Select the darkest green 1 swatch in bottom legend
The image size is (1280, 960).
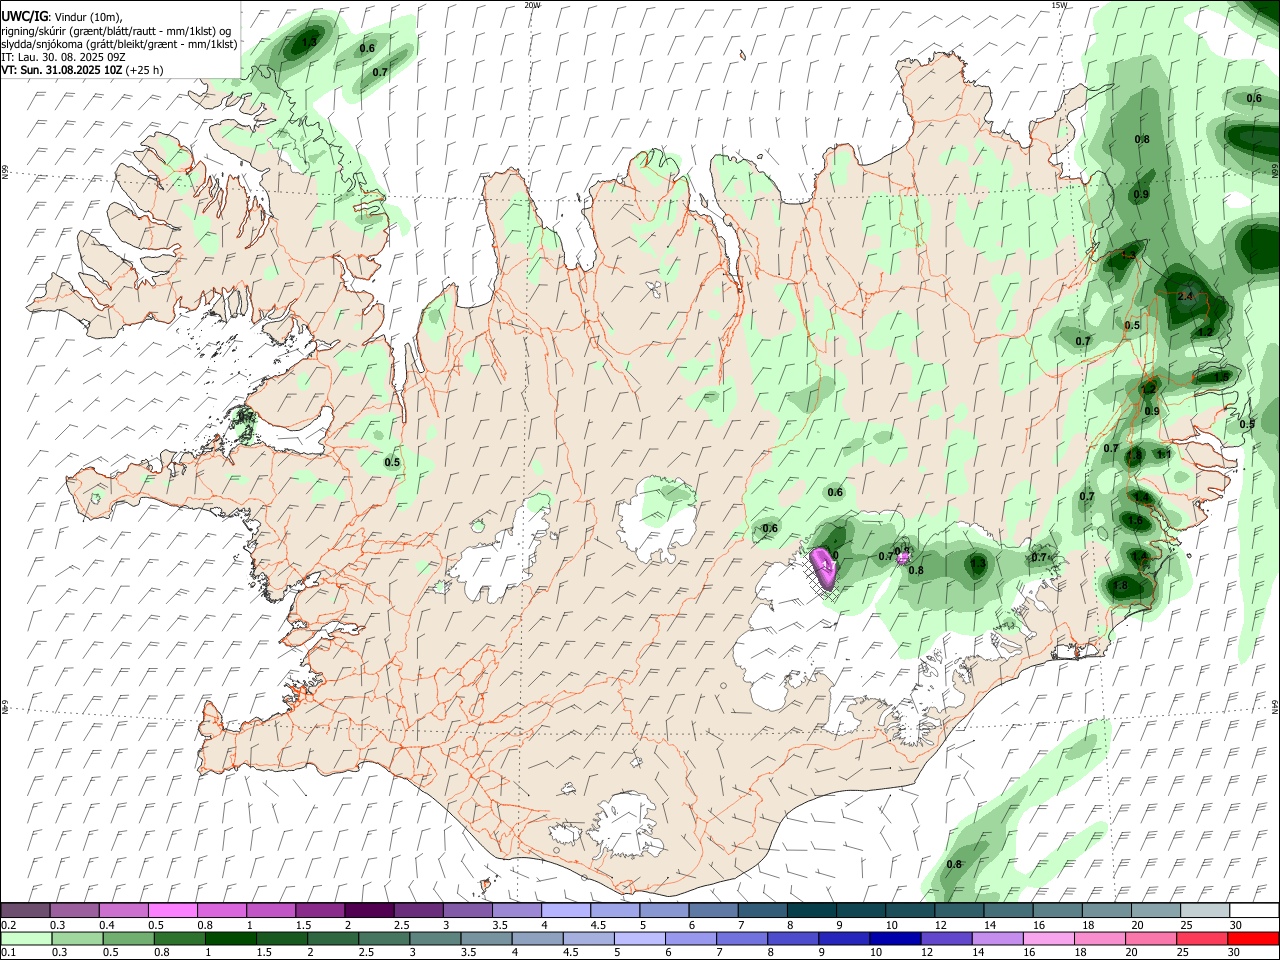(231, 938)
